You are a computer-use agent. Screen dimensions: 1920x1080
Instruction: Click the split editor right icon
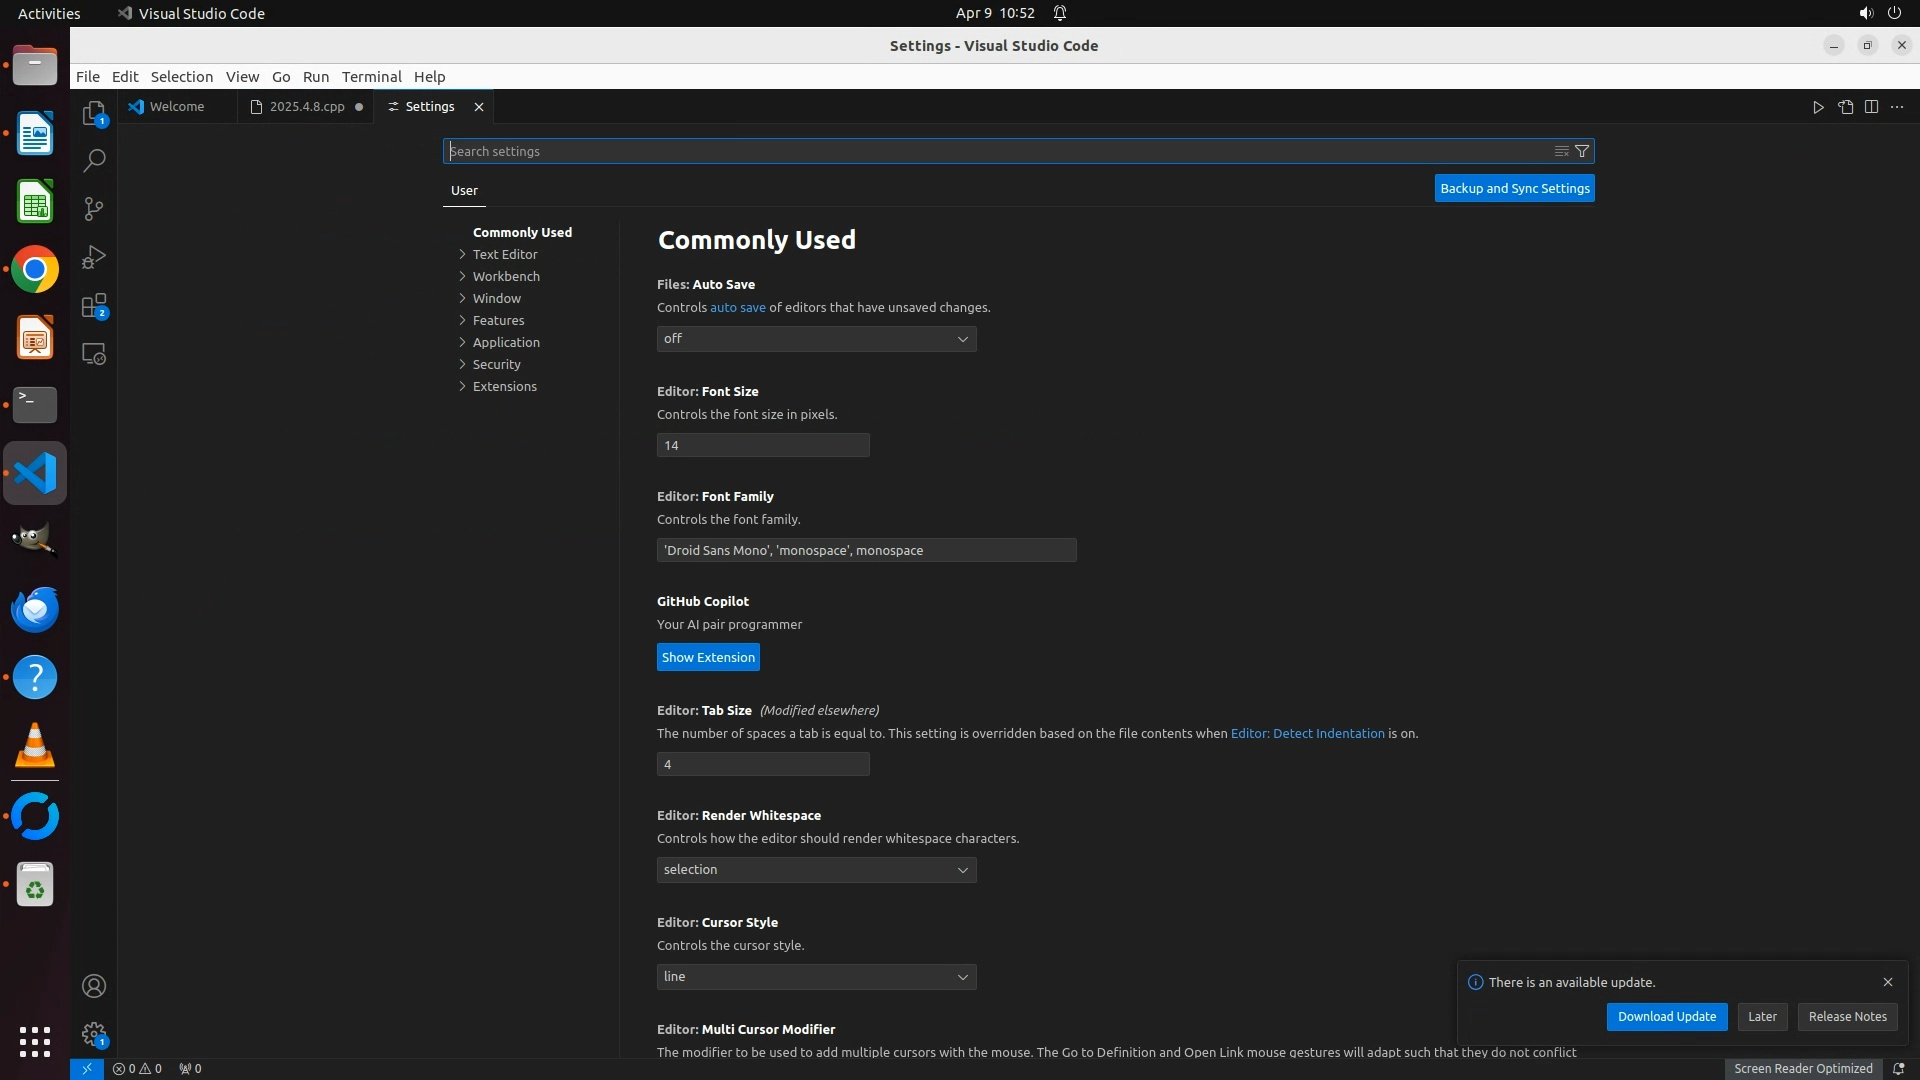pos(1871,107)
